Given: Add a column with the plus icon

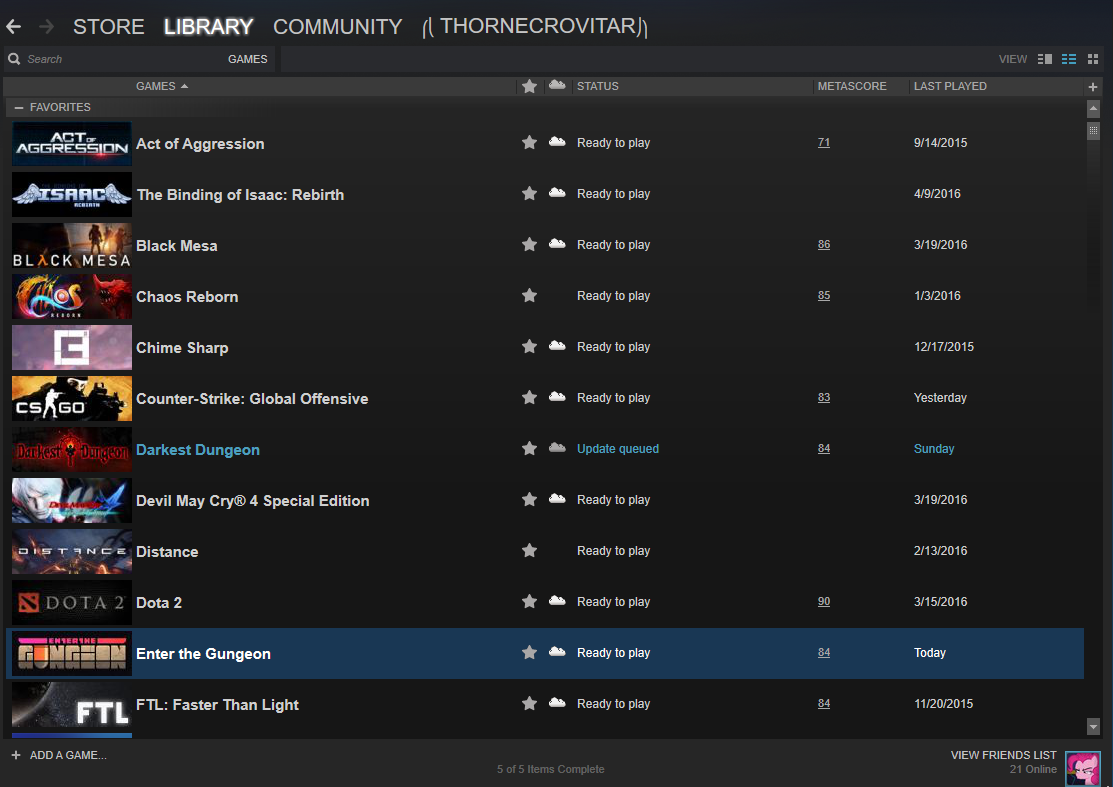Looking at the screenshot, I should point(1092,87).
